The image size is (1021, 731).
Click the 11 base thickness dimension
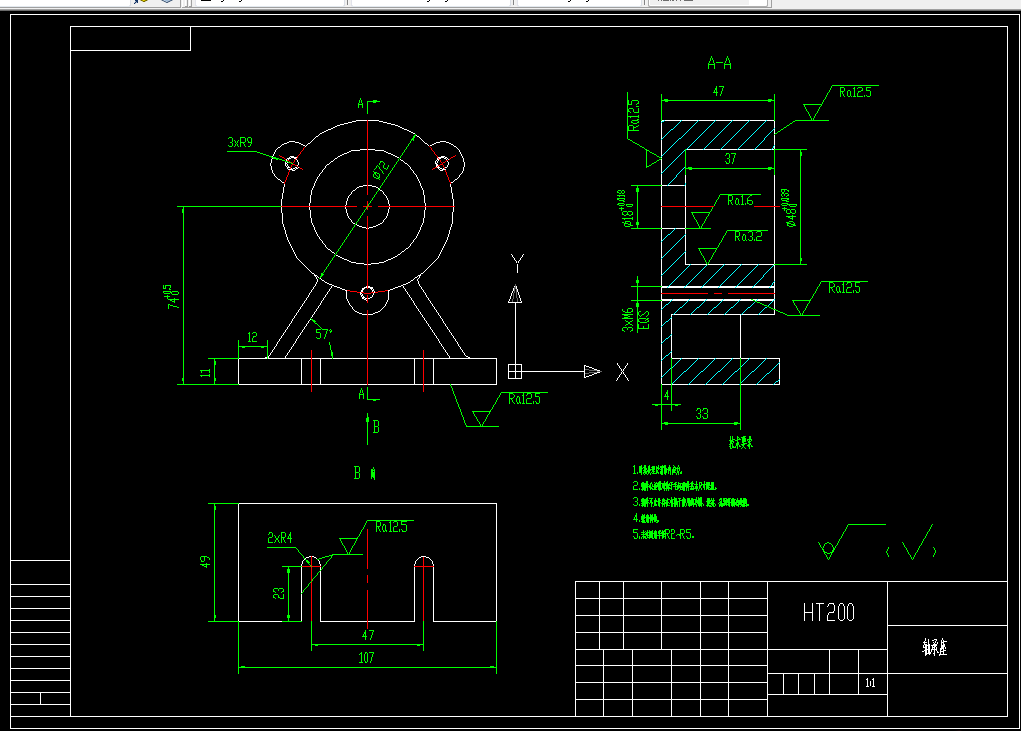coord(206,372)
